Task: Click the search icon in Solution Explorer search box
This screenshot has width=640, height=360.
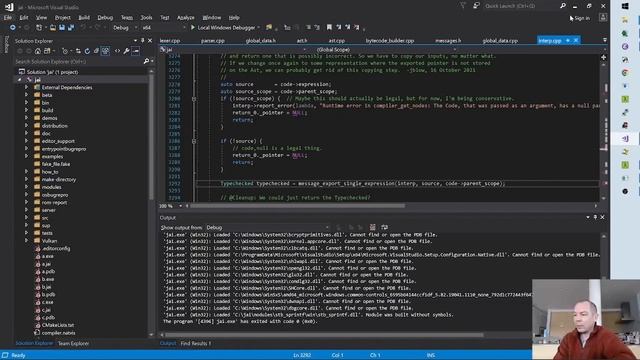Action: click(x=146, y=61)
